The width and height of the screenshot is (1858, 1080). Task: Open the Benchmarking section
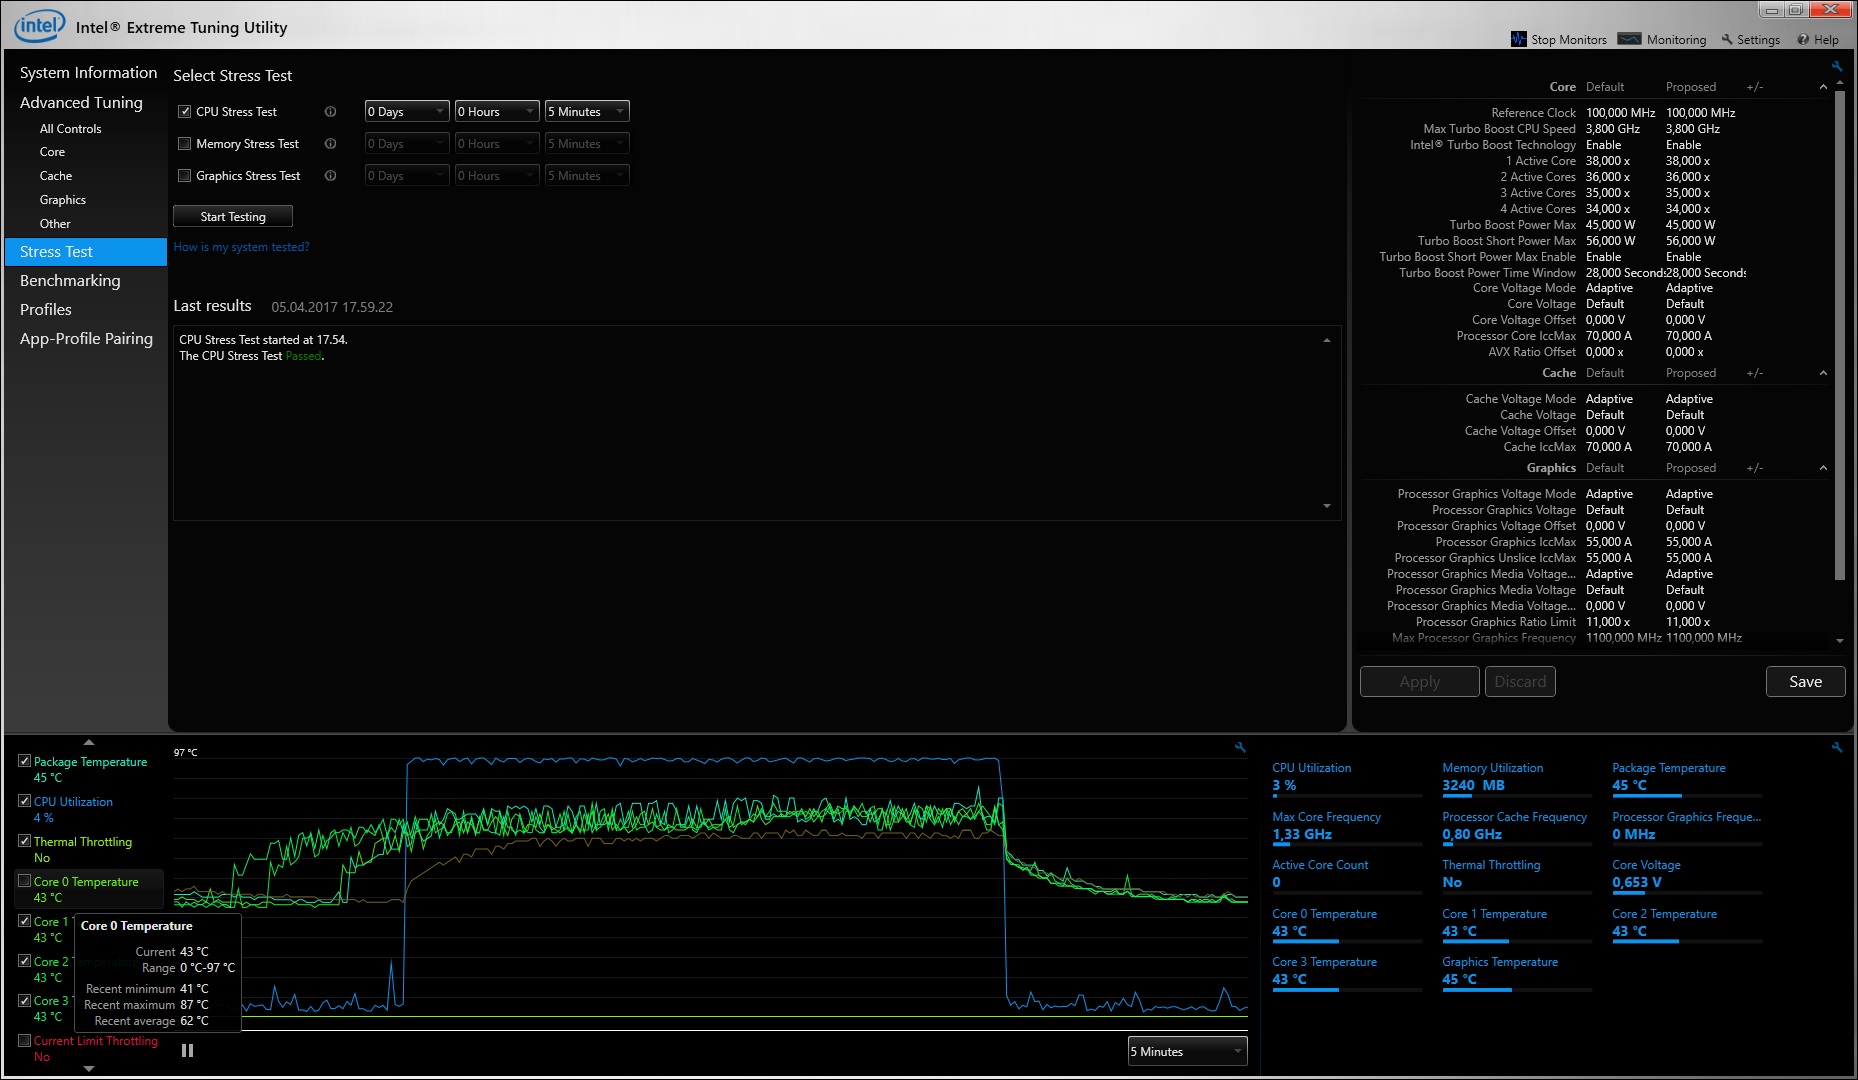[x=70, y=281]
